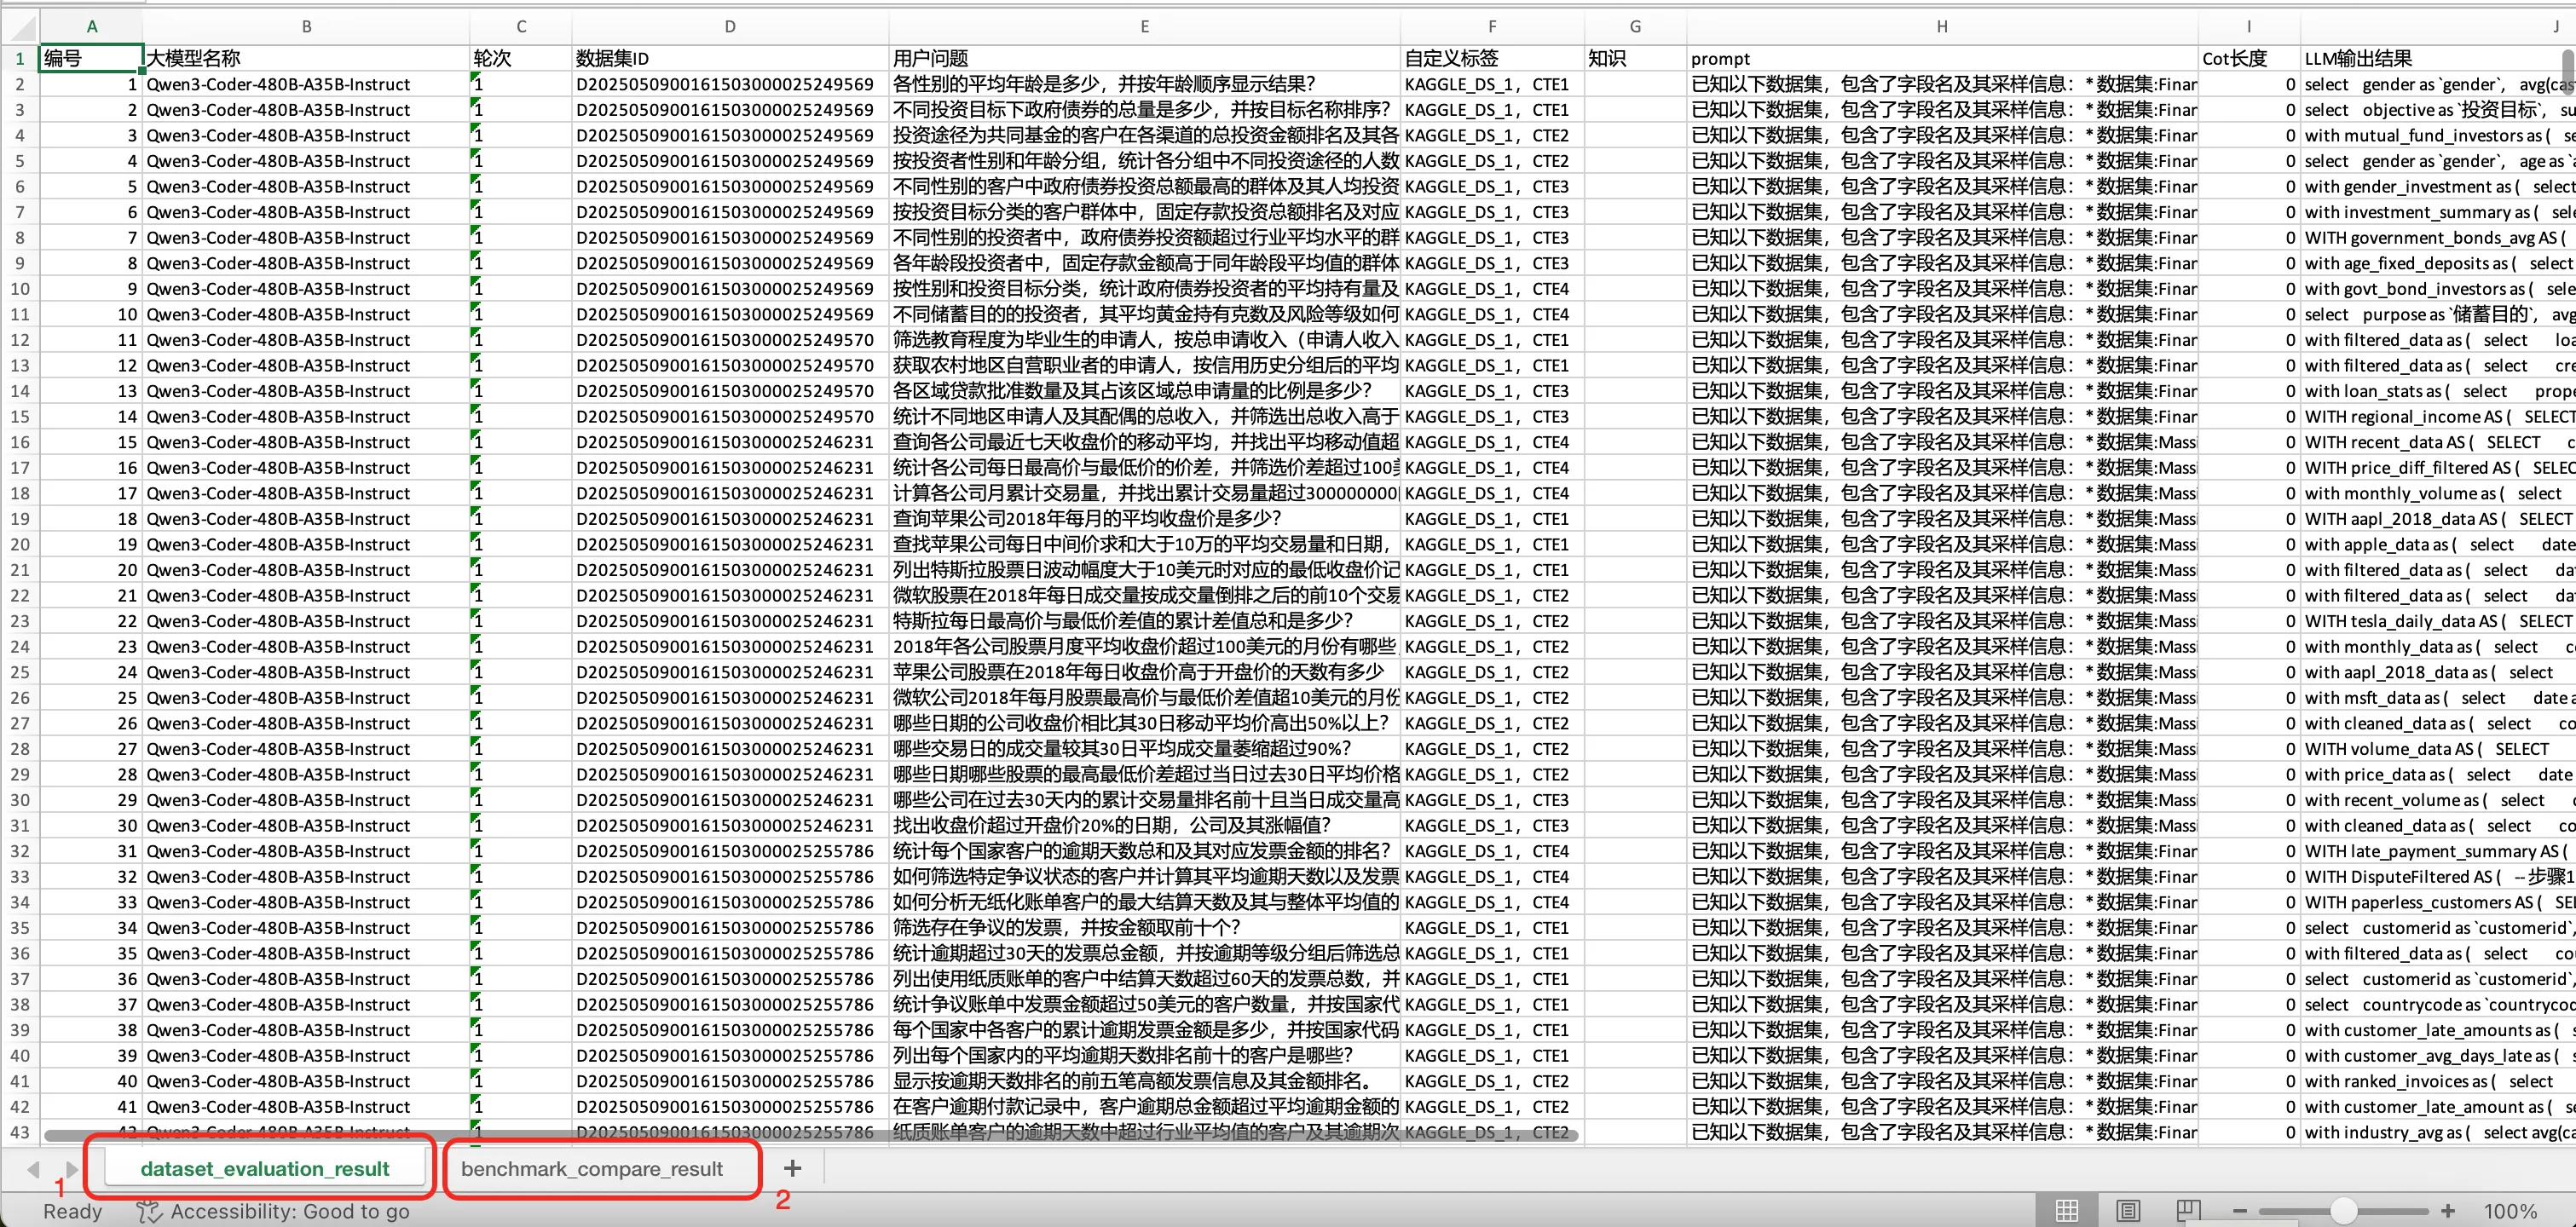2576x1227 pixels.
Task: Click the zoom in plus icon
Action: click(2447, 1210)
